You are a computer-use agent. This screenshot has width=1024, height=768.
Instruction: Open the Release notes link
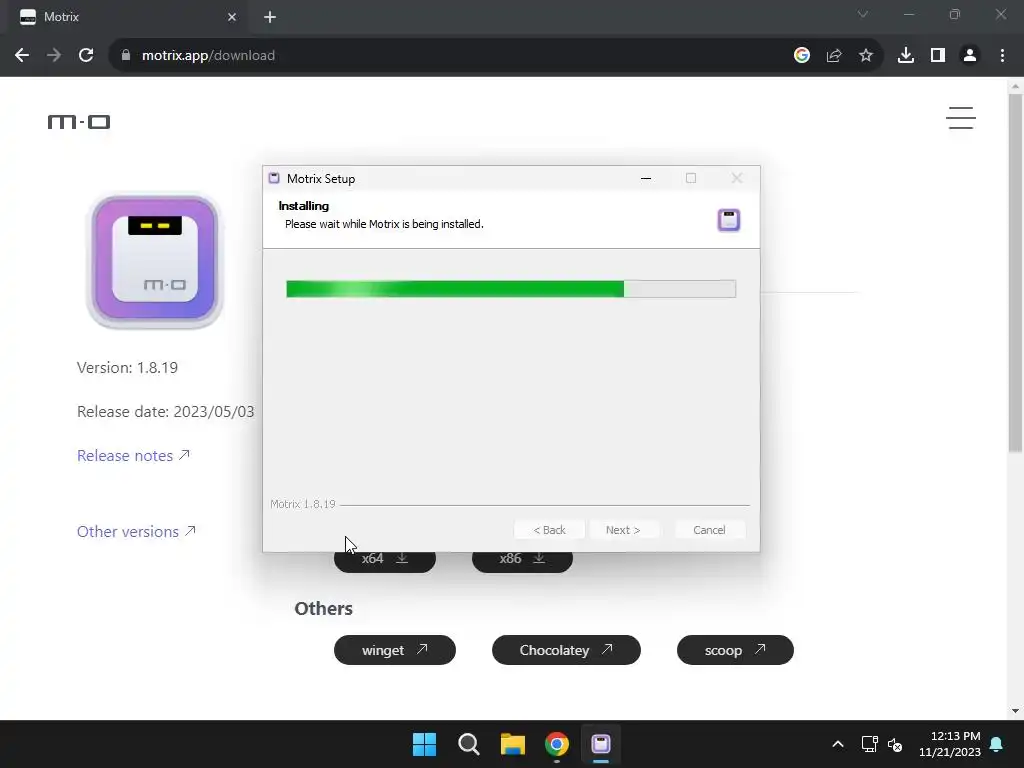click(x=133, y=455)
